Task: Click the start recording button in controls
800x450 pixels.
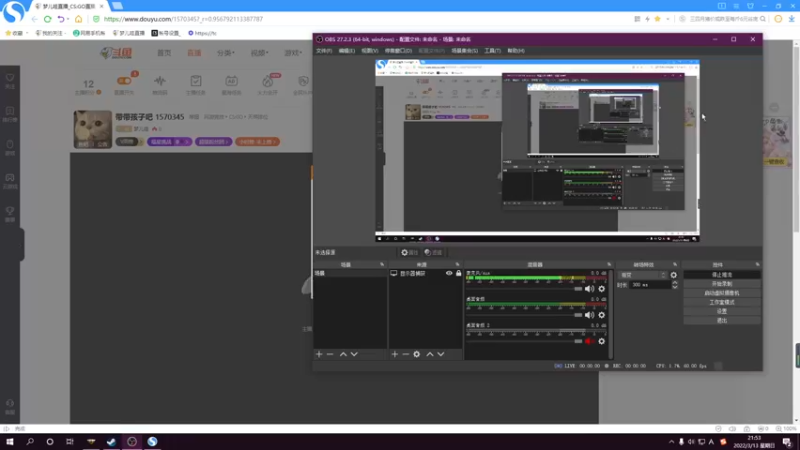Action: click(x=721, y=284)
